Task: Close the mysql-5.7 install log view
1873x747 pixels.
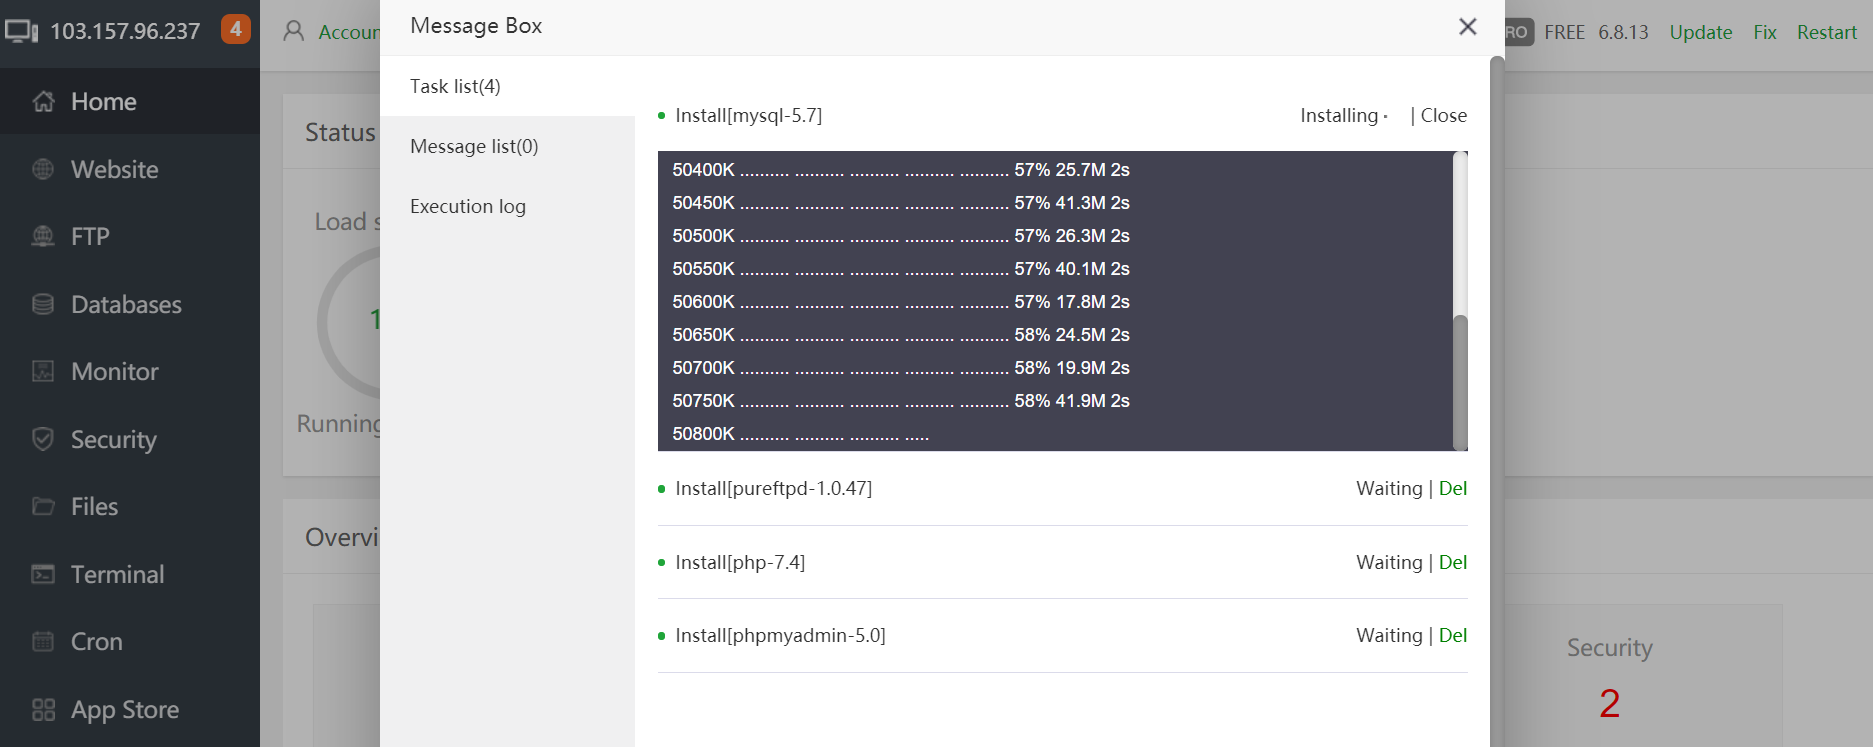Action: (1443, 115)
